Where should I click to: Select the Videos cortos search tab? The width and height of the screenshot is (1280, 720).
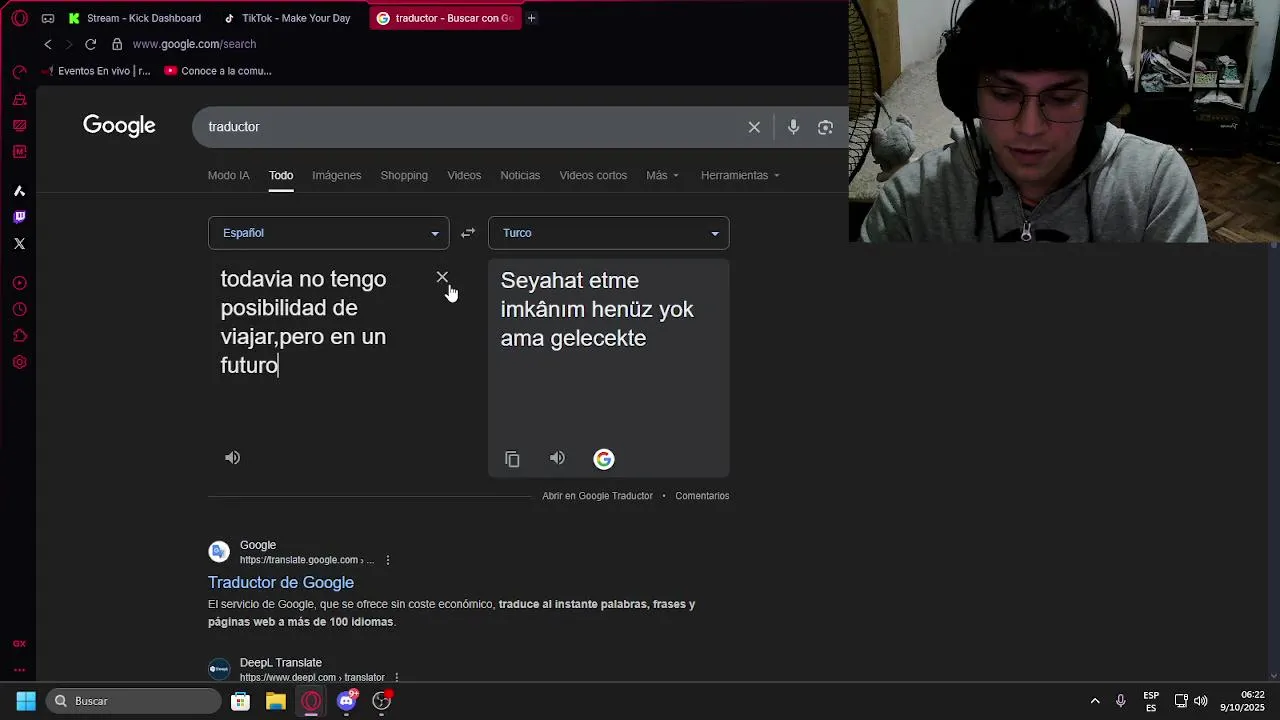point(593,175)
